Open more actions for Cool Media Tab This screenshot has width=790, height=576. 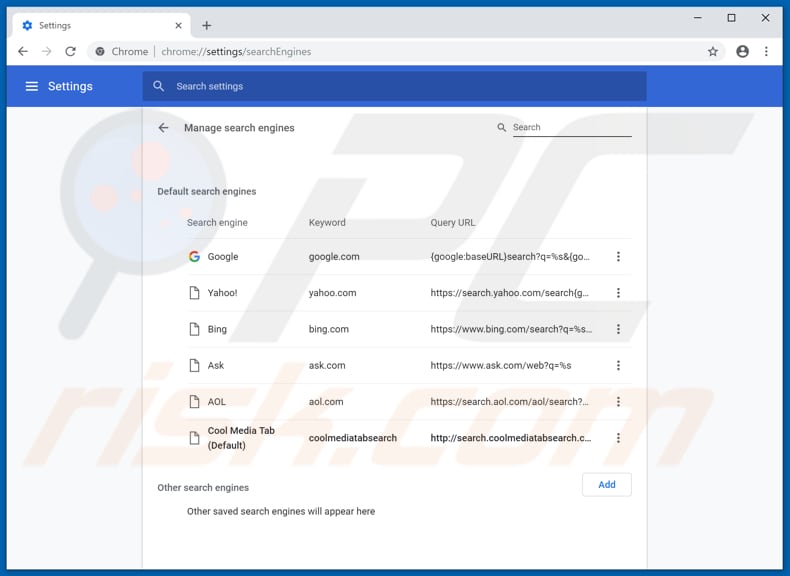(618, 438)
